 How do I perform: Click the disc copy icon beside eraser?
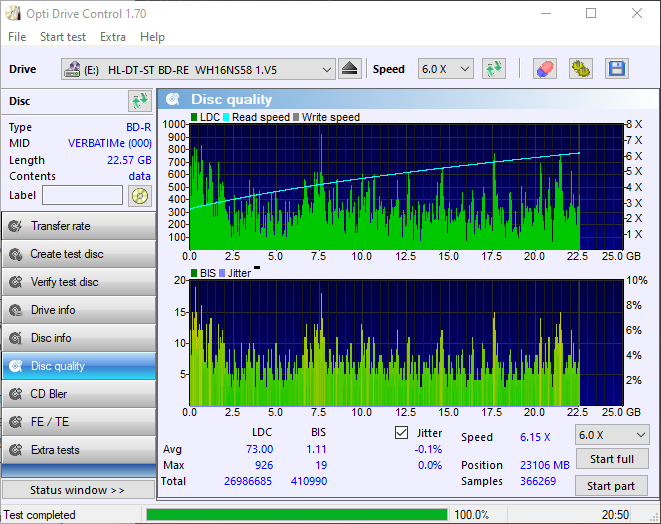[580, 69]
